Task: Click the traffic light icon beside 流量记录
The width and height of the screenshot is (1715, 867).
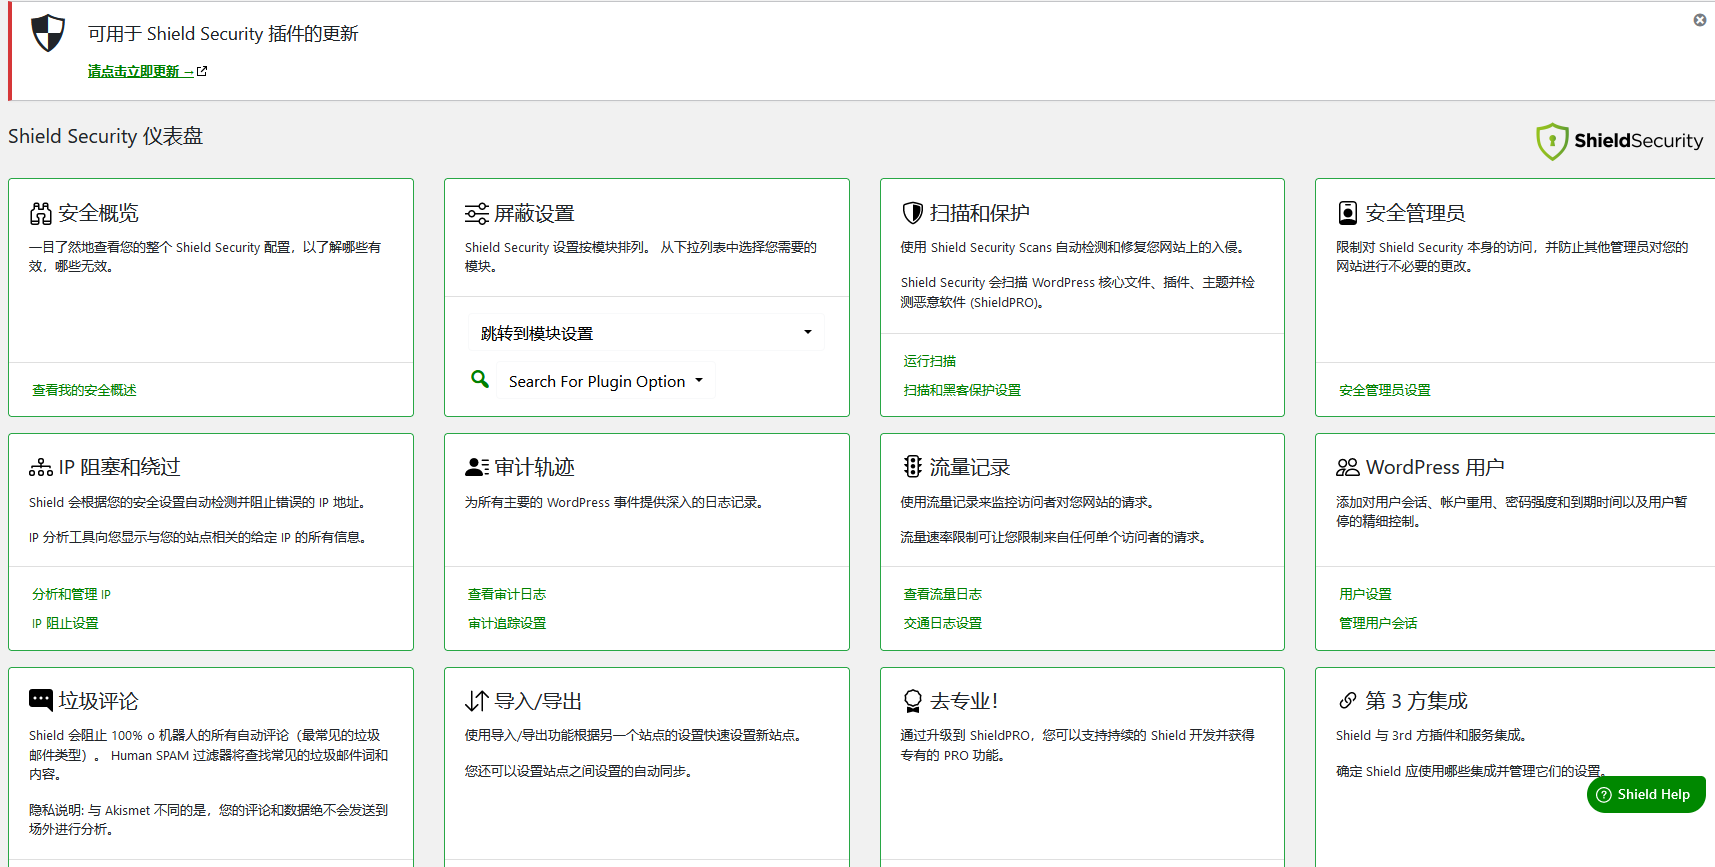Action: [x=913, y=467]
